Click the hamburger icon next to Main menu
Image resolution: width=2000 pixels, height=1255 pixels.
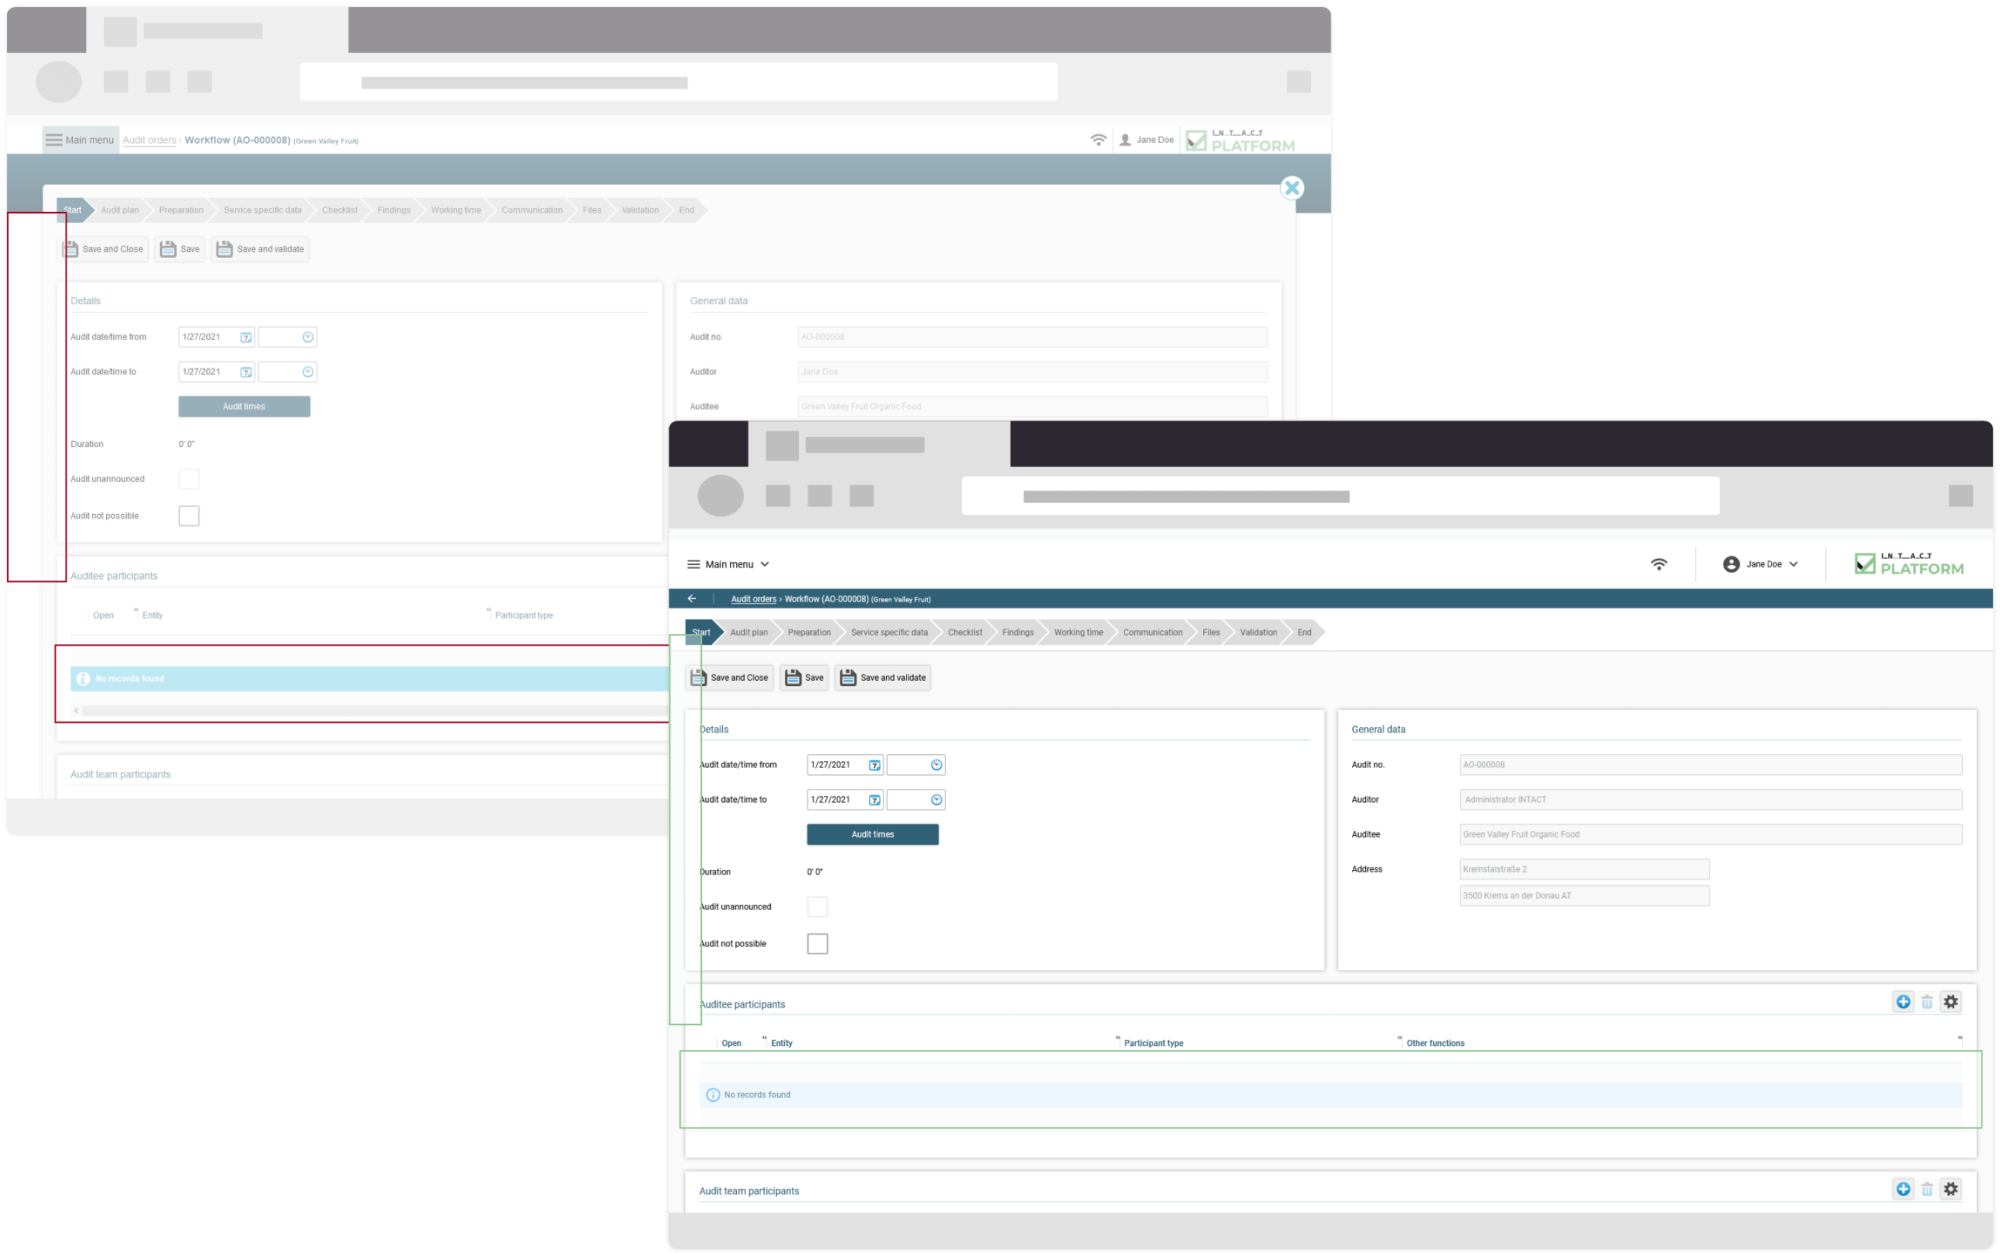coord(692,563)
